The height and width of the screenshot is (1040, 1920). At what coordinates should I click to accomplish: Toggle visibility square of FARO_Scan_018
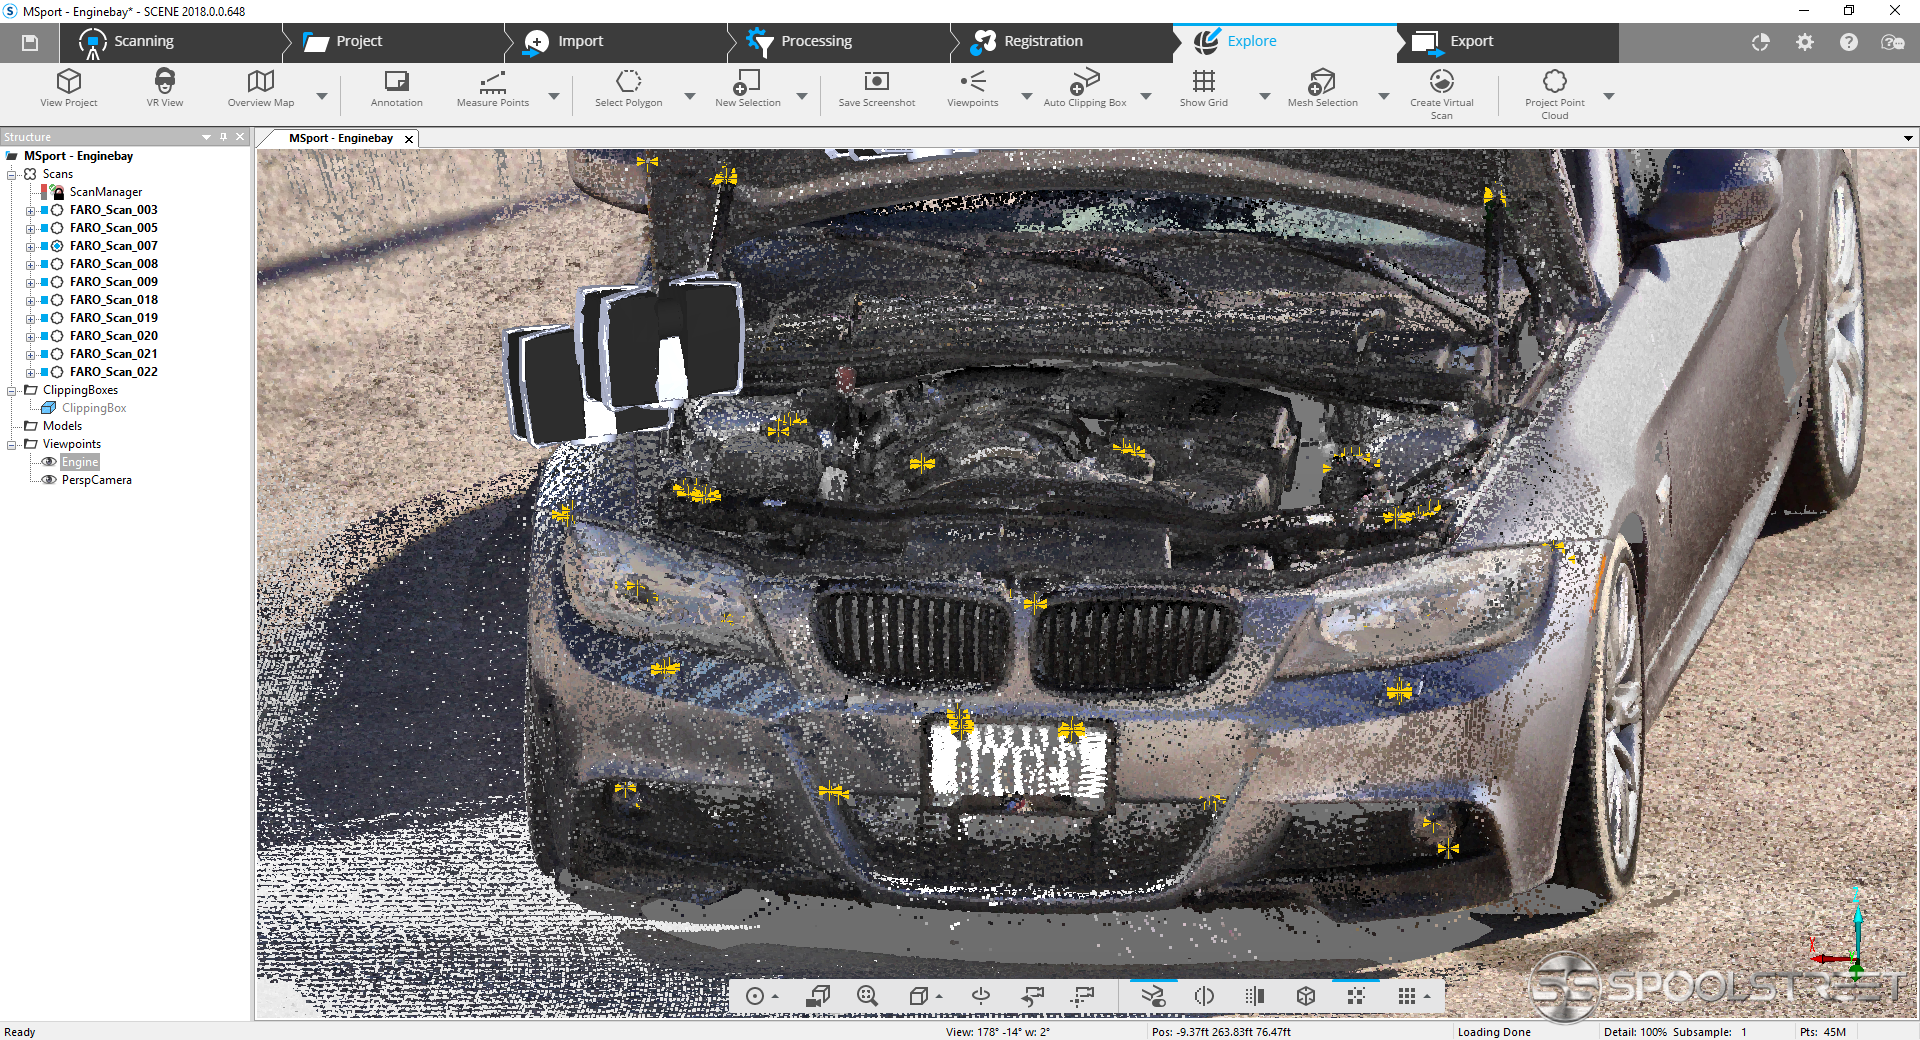tap(44, 300)
